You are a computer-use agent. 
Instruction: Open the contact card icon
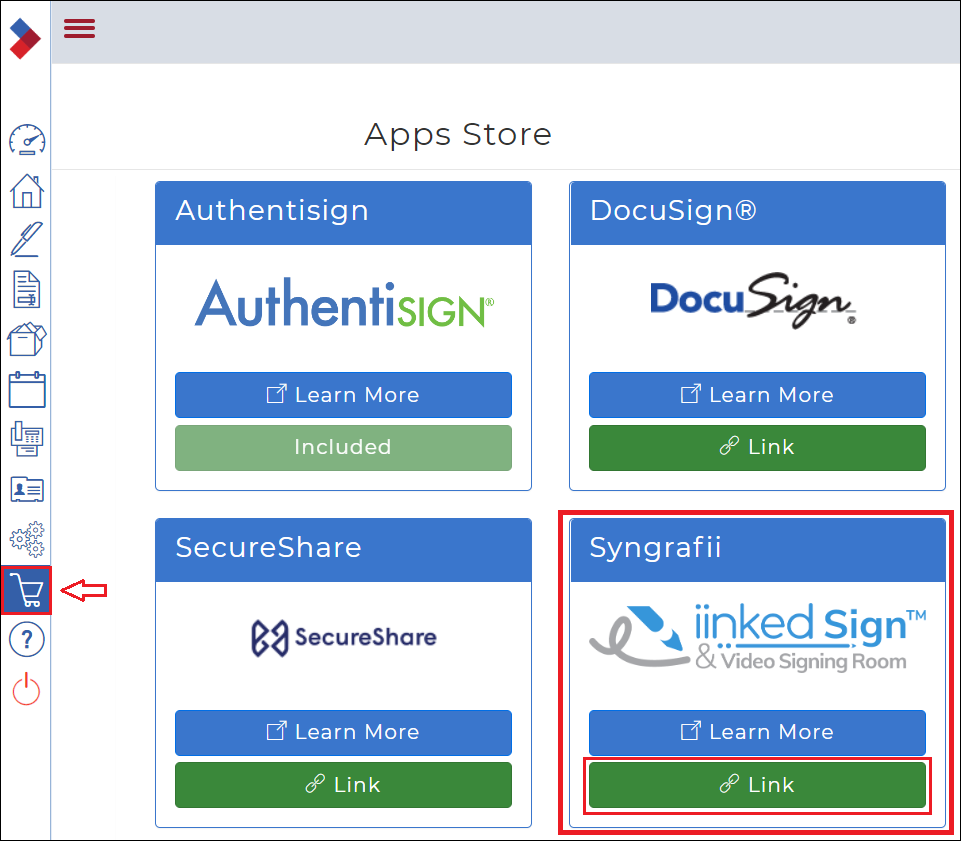(27, 490)
